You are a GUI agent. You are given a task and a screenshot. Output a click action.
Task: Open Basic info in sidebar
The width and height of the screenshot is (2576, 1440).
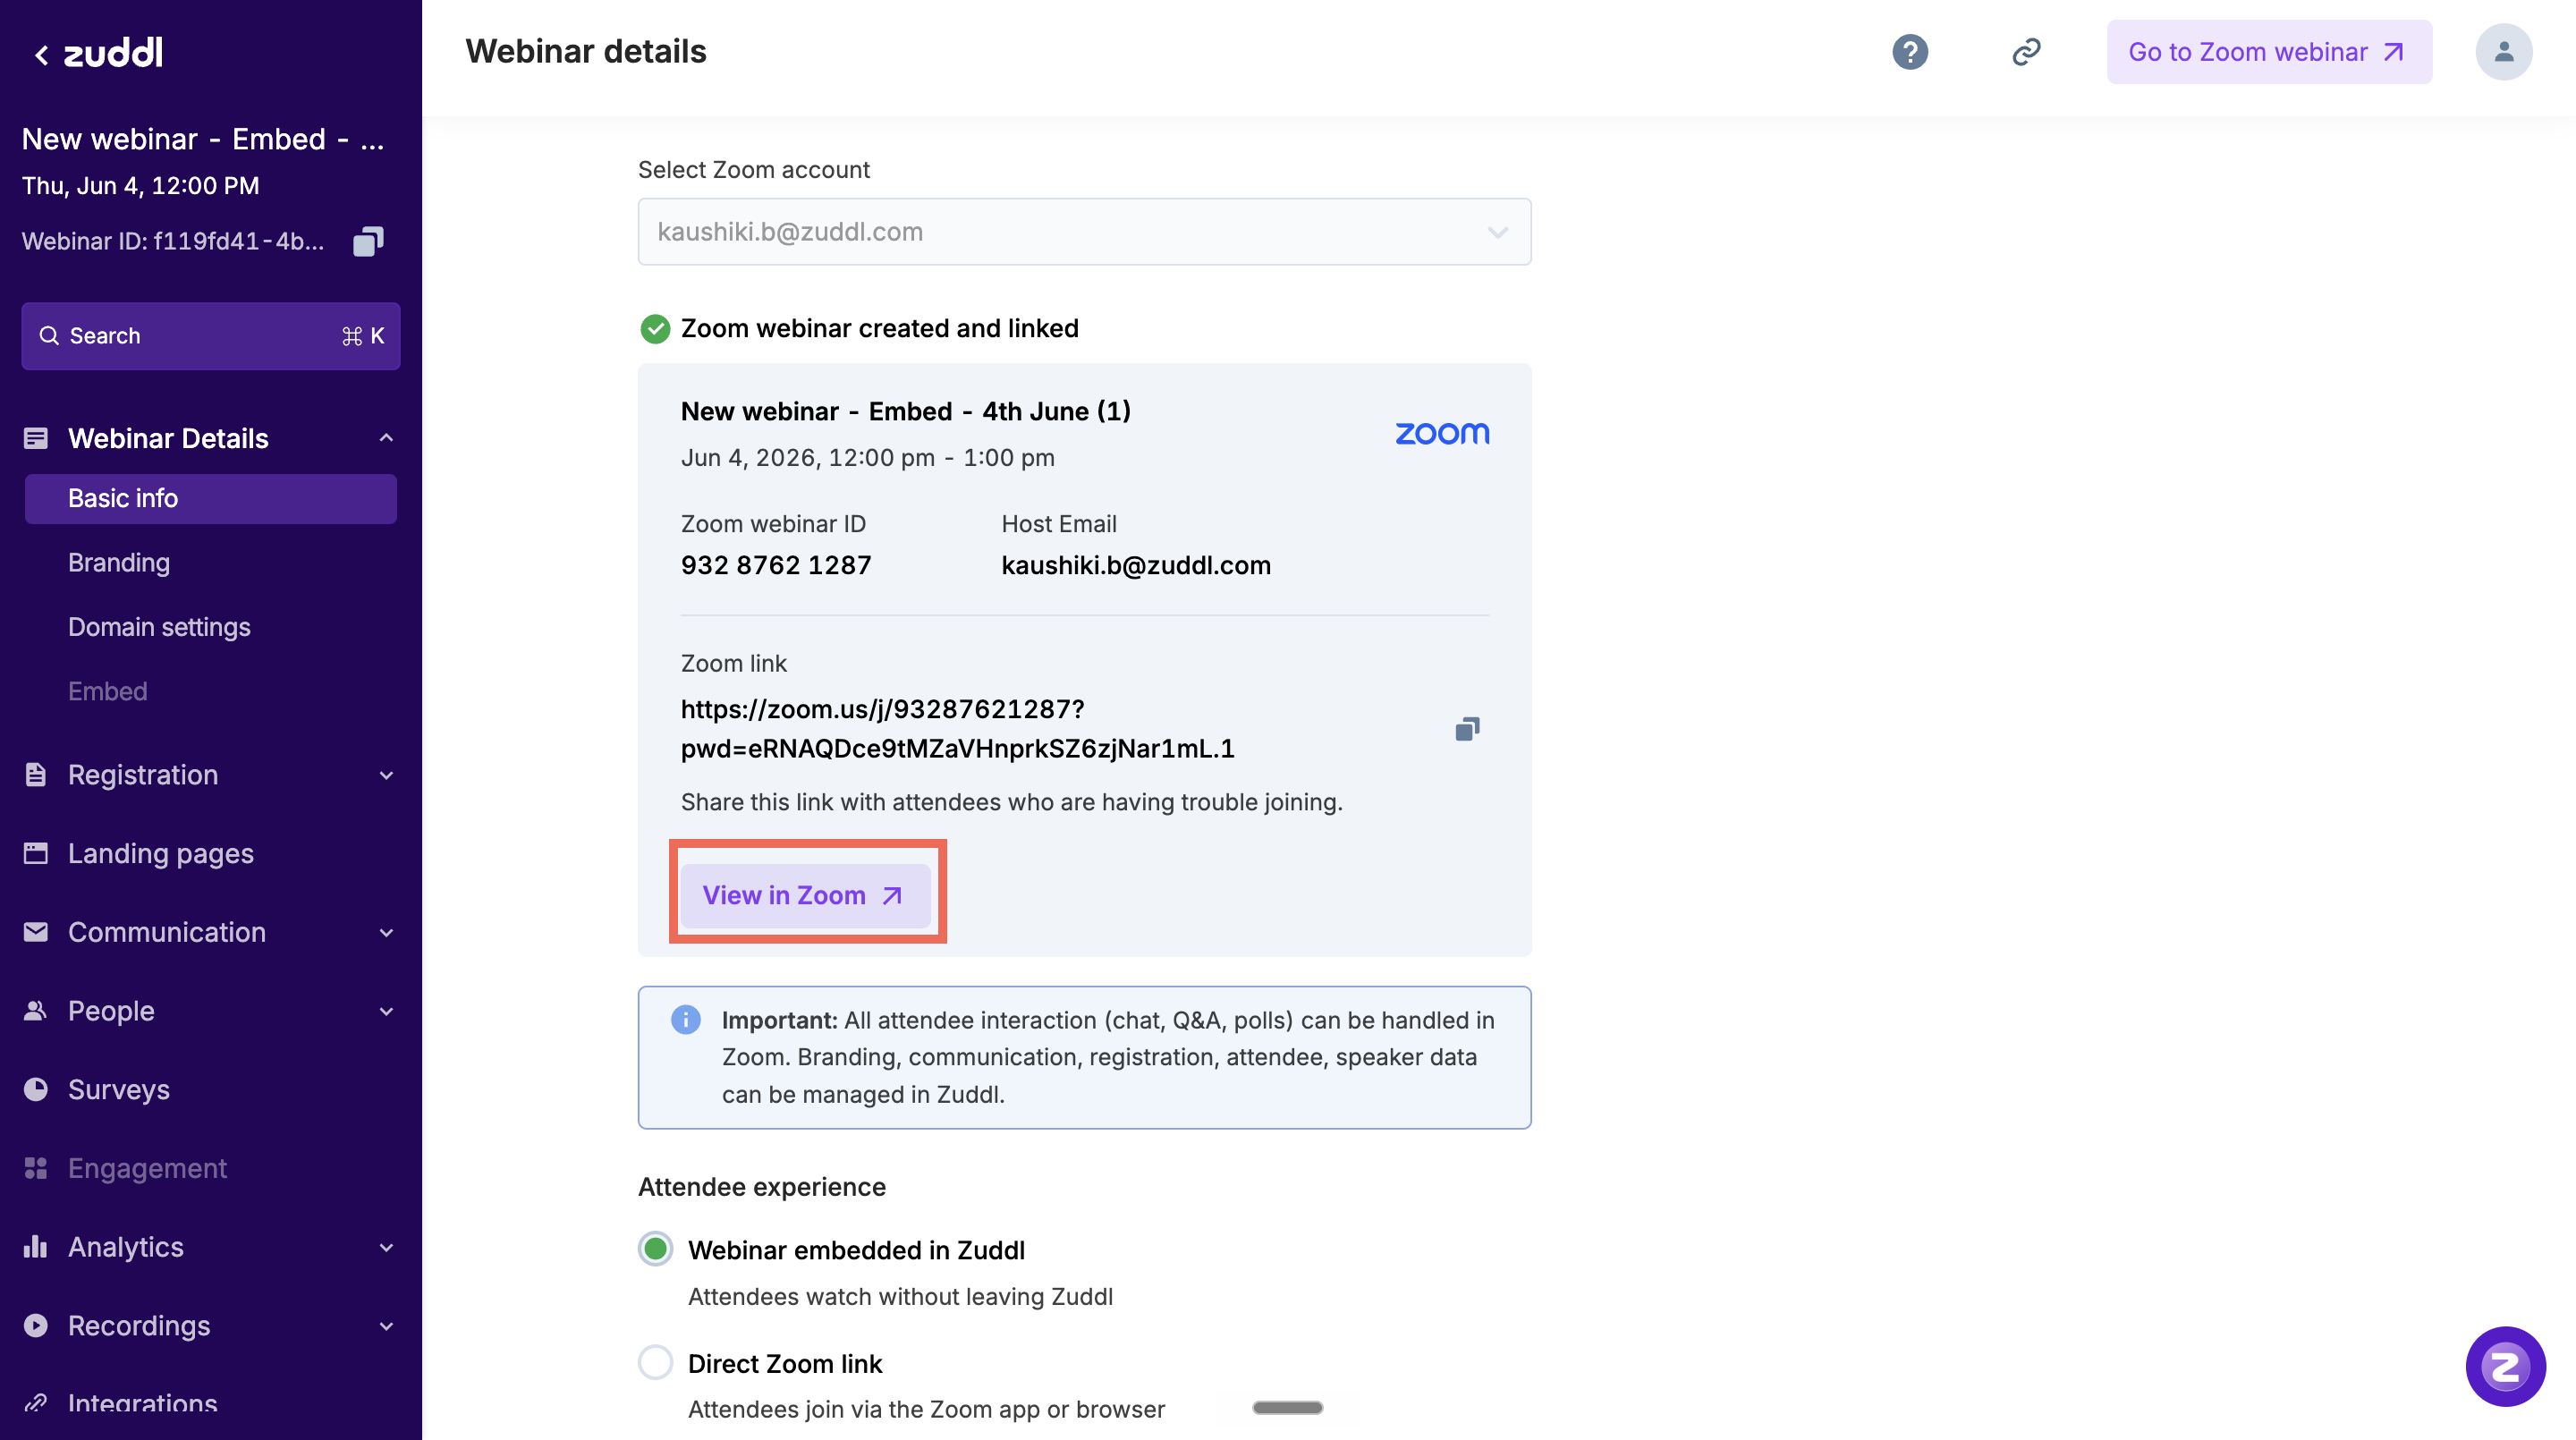211,498
